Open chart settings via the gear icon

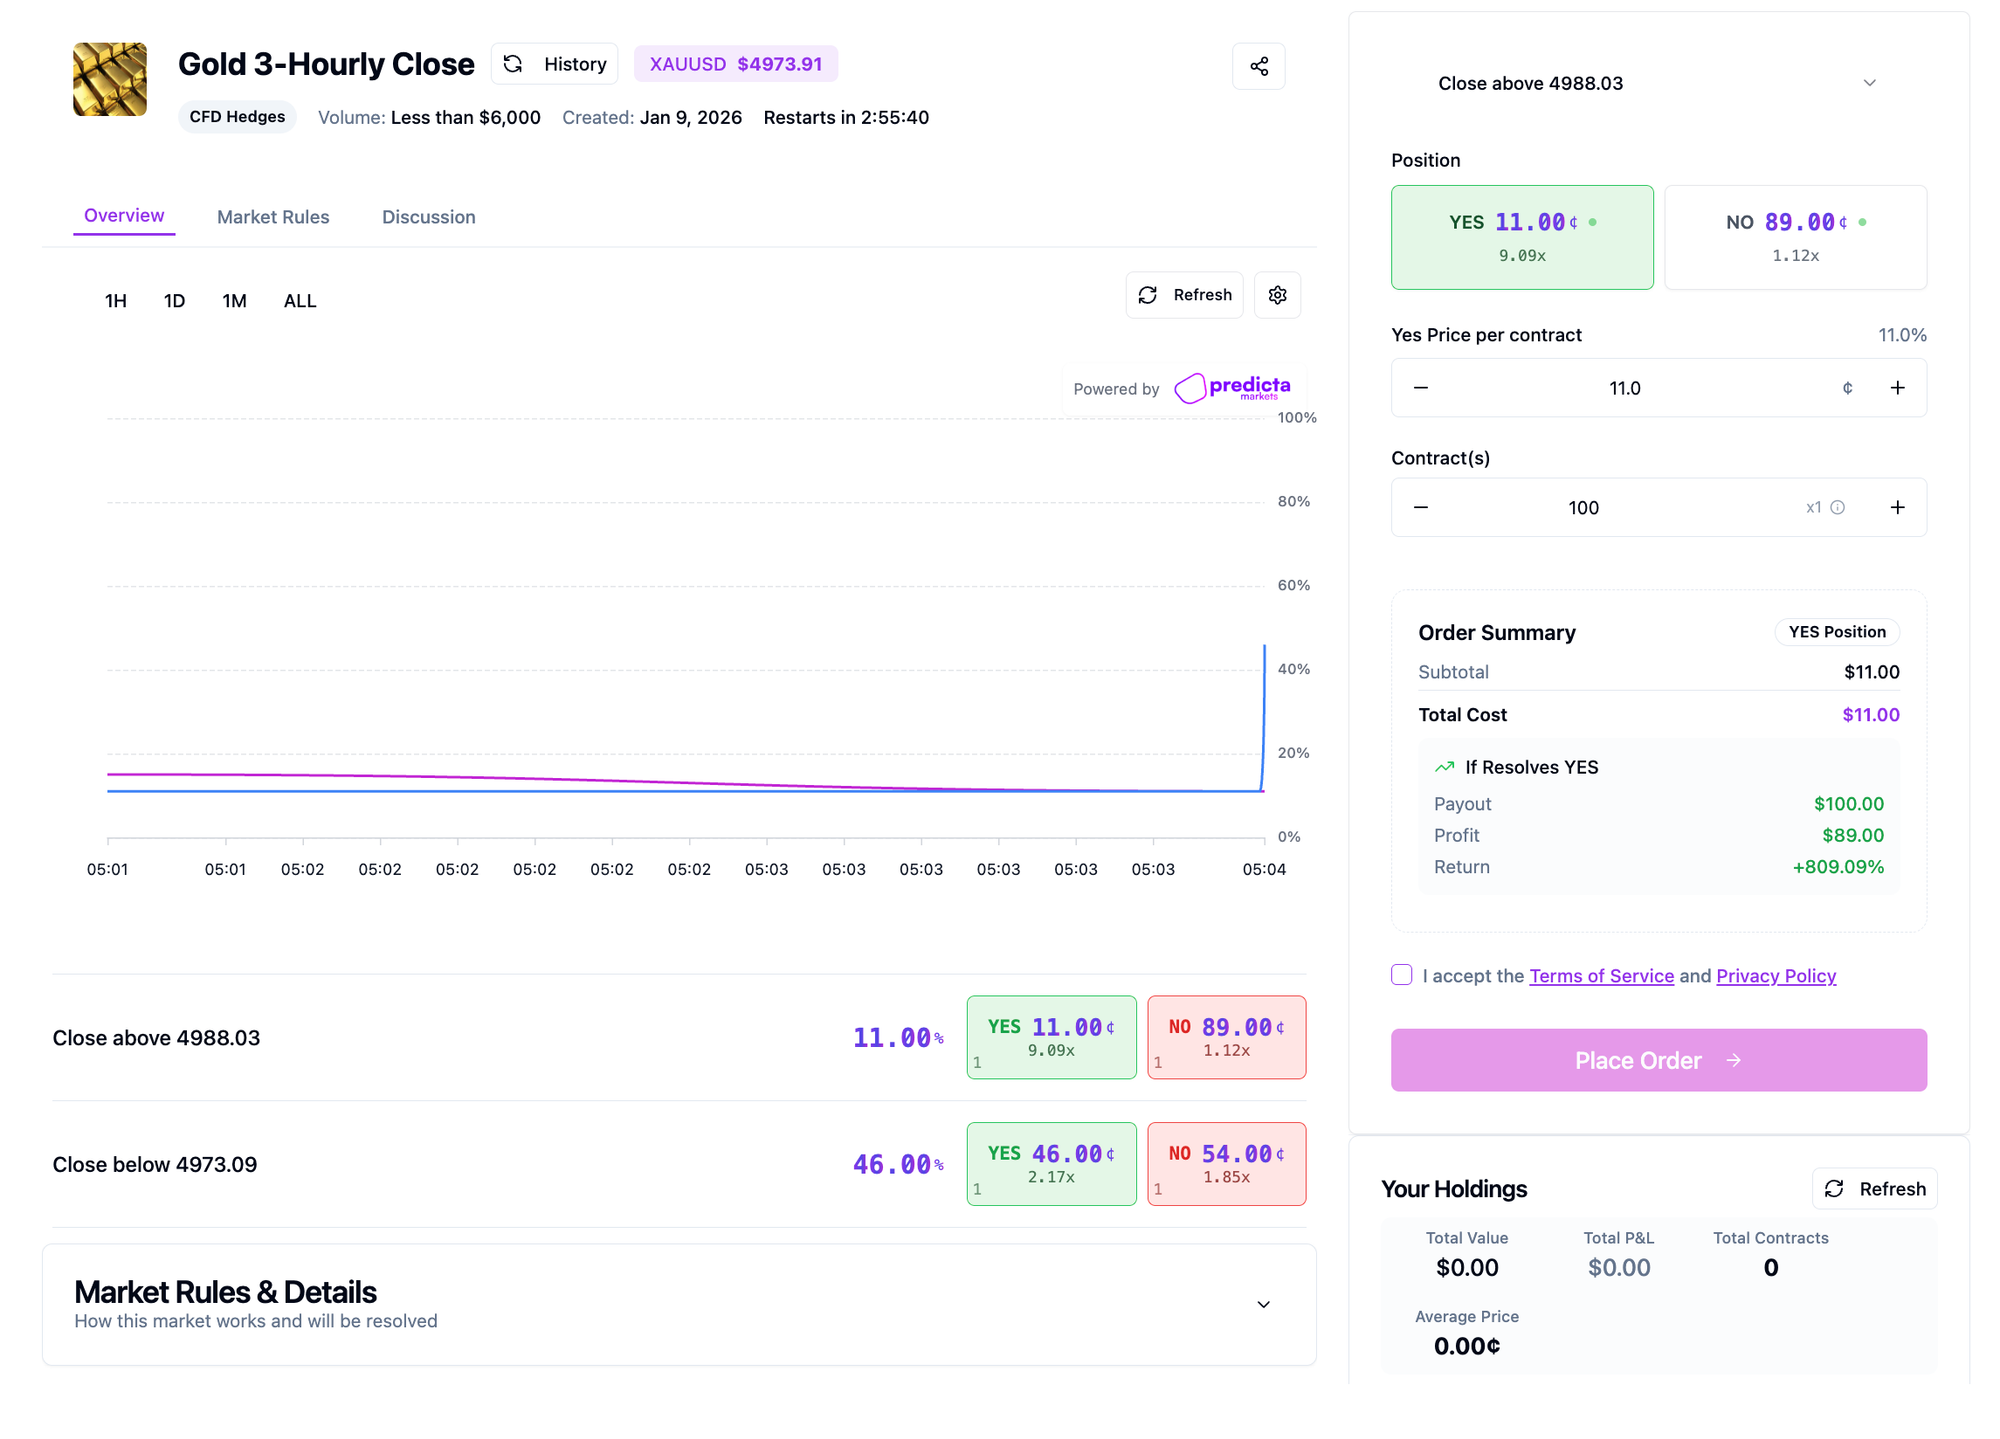pyautogui.click(x=1277, y=294)
